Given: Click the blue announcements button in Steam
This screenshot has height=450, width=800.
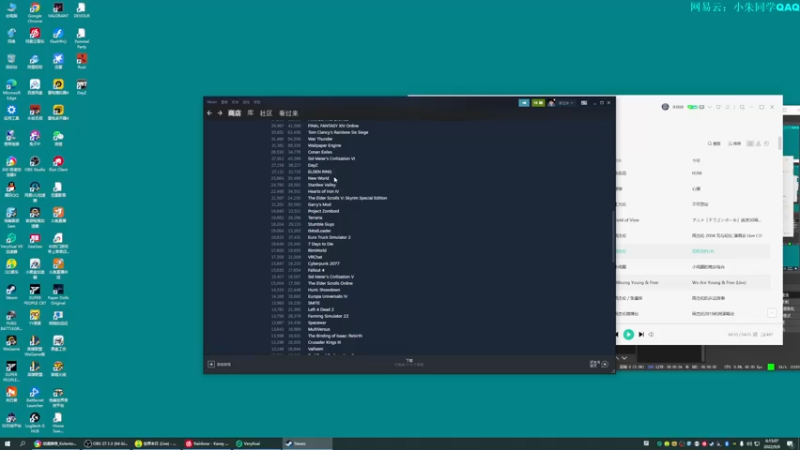Looking at the screenshot, I should (x=524, y=103).
